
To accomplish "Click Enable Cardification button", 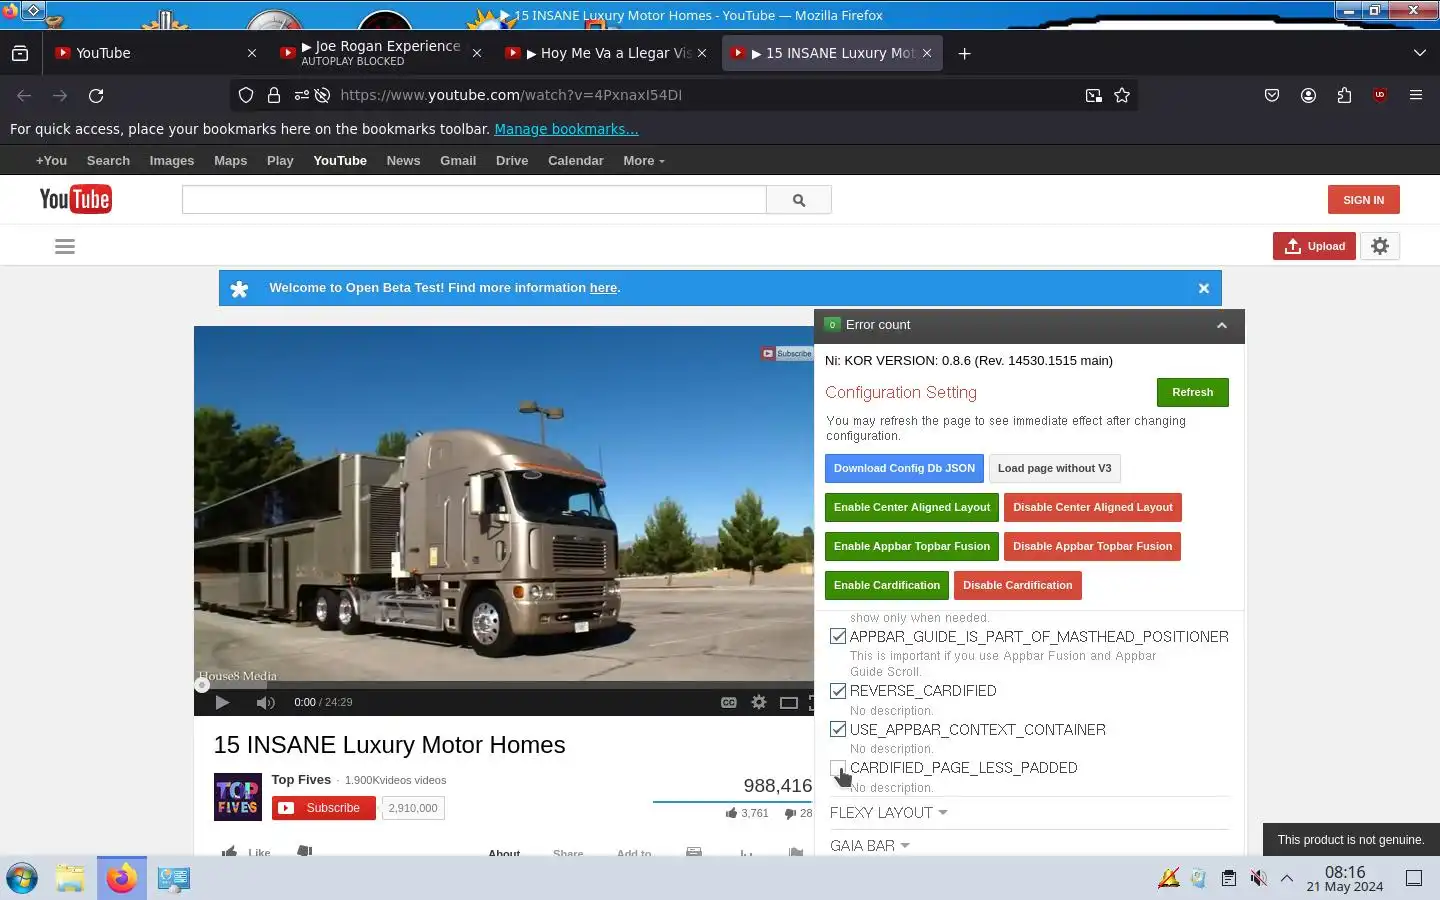I will (x=887, y=585).
